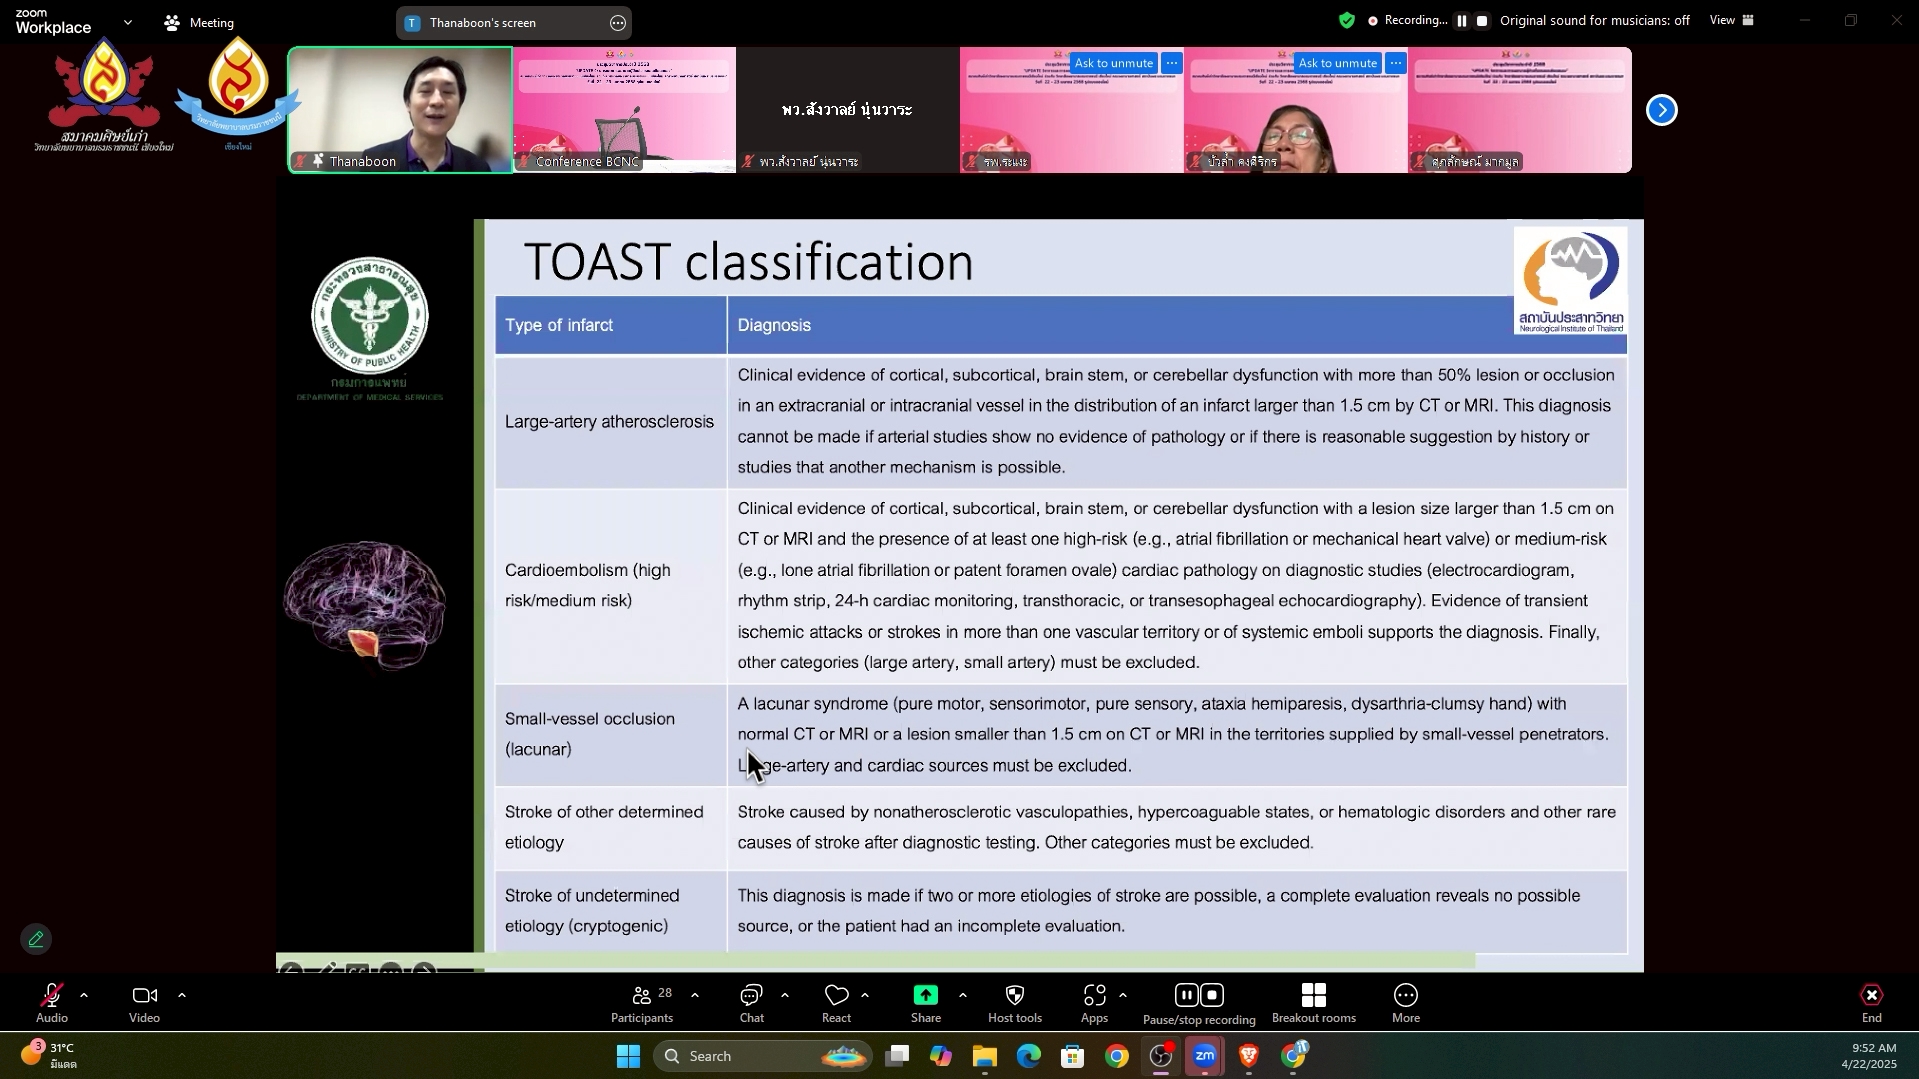Ask to unmute รพ.ระแงะ participant
Image resolution: width=1919 pixels, height=1079 pixels.
[x=1114, y=63]
